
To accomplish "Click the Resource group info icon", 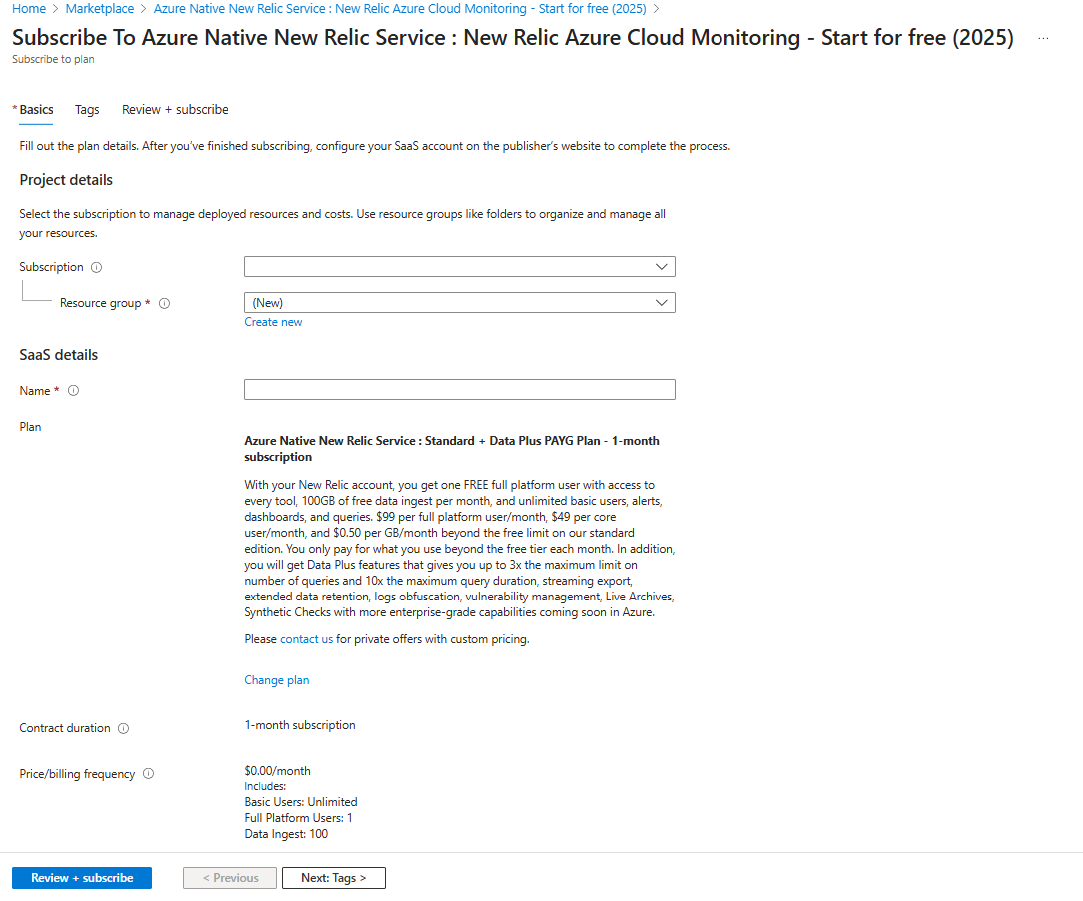I will pos(164,303).
